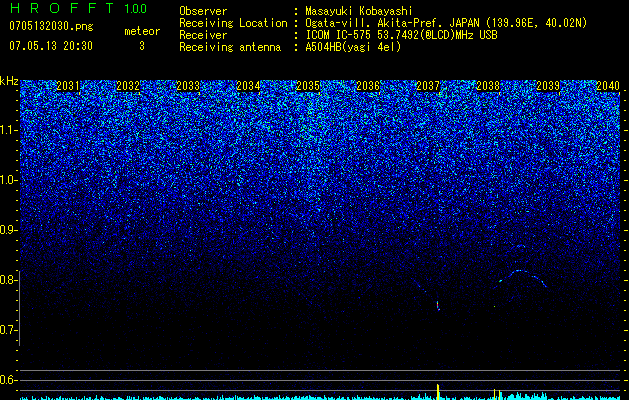
Task: Click the 0.9 kHz axis label
Action: coord(9,230)
